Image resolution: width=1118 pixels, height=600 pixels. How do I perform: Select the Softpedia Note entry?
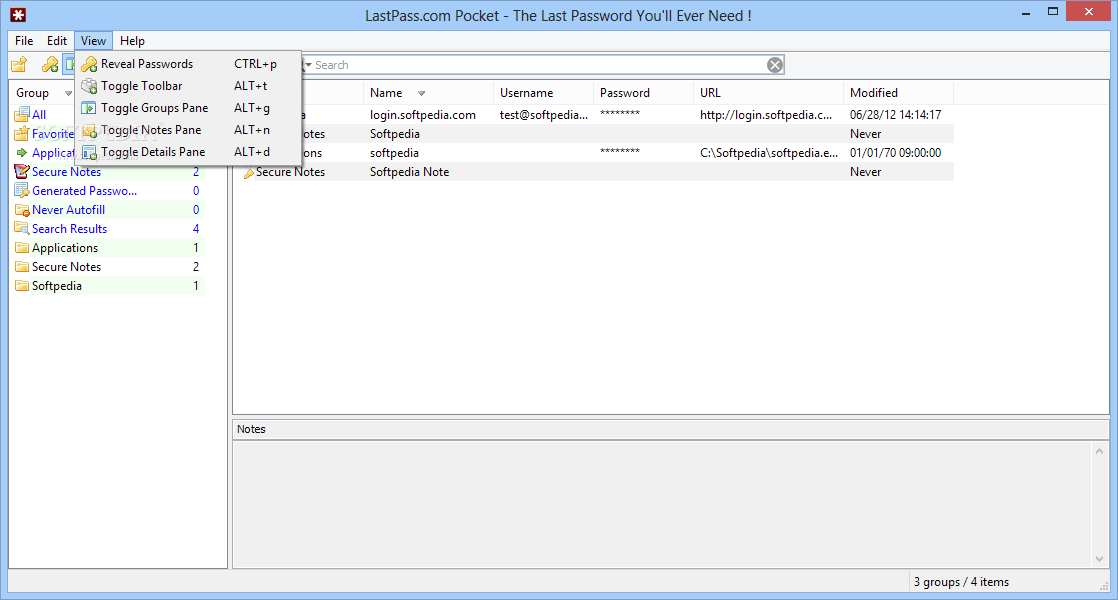point(409,172)
